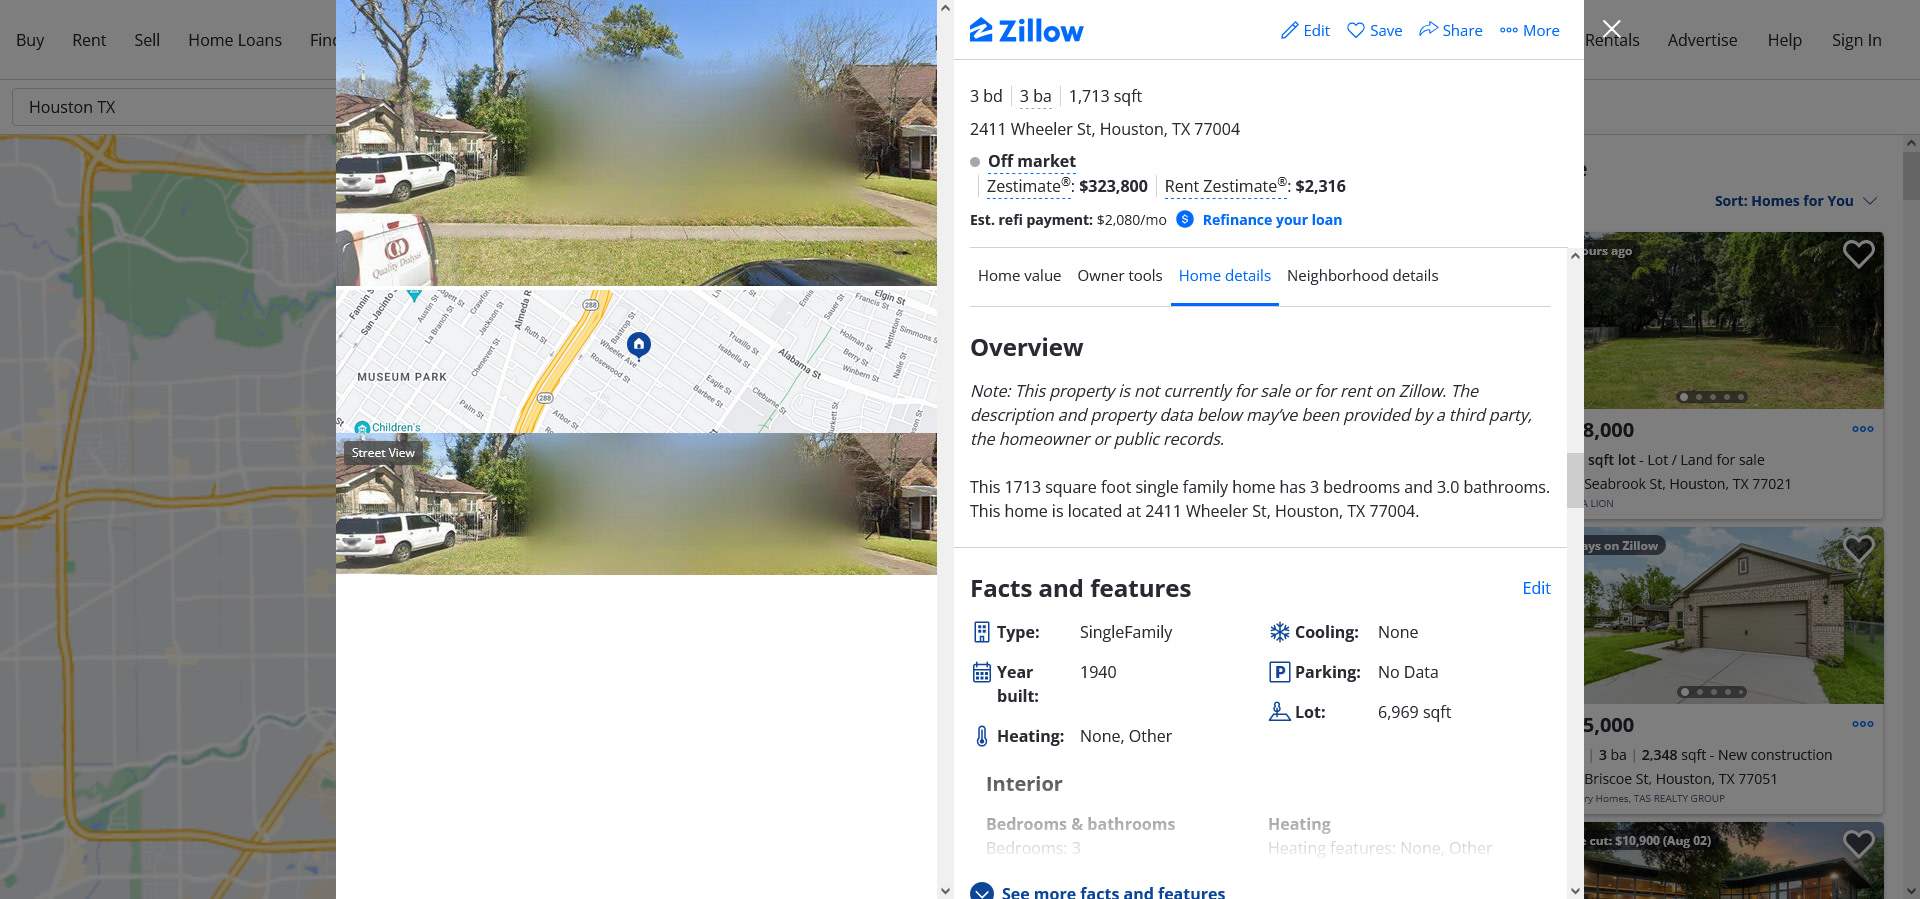Save home with heart icon
Viewport: 1920px width, 899px height.
point(1356,31)
